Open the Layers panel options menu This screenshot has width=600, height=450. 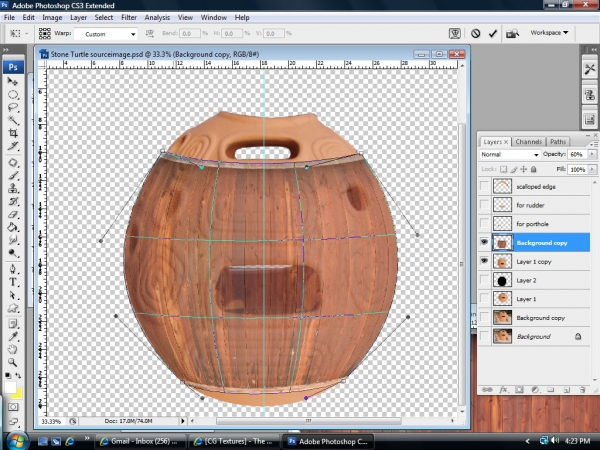coord(593,144)
